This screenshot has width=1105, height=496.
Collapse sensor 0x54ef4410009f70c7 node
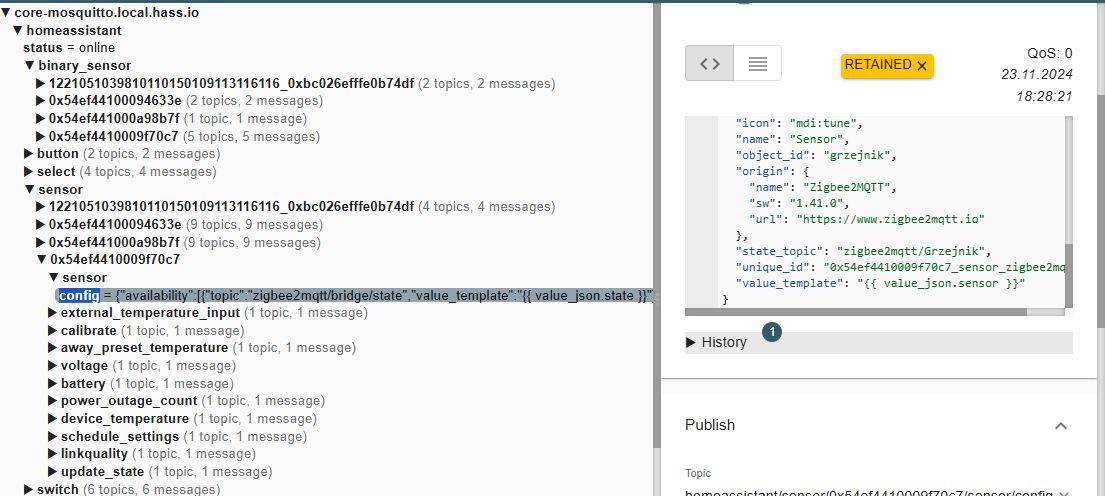click(42, 259)
